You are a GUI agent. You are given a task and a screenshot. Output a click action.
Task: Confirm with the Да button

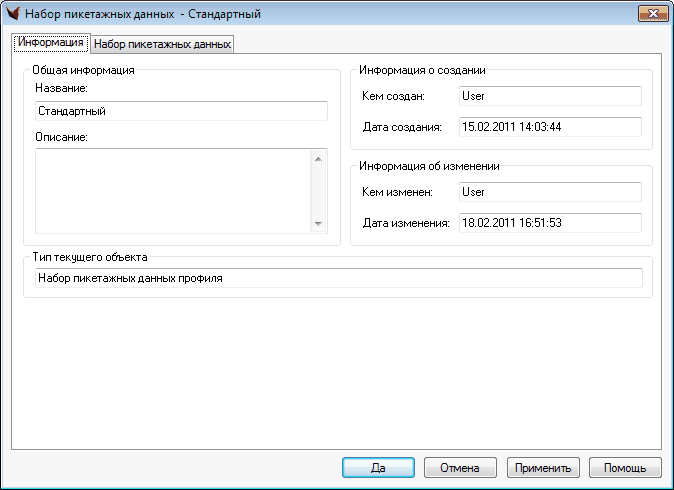click(378, 467)
